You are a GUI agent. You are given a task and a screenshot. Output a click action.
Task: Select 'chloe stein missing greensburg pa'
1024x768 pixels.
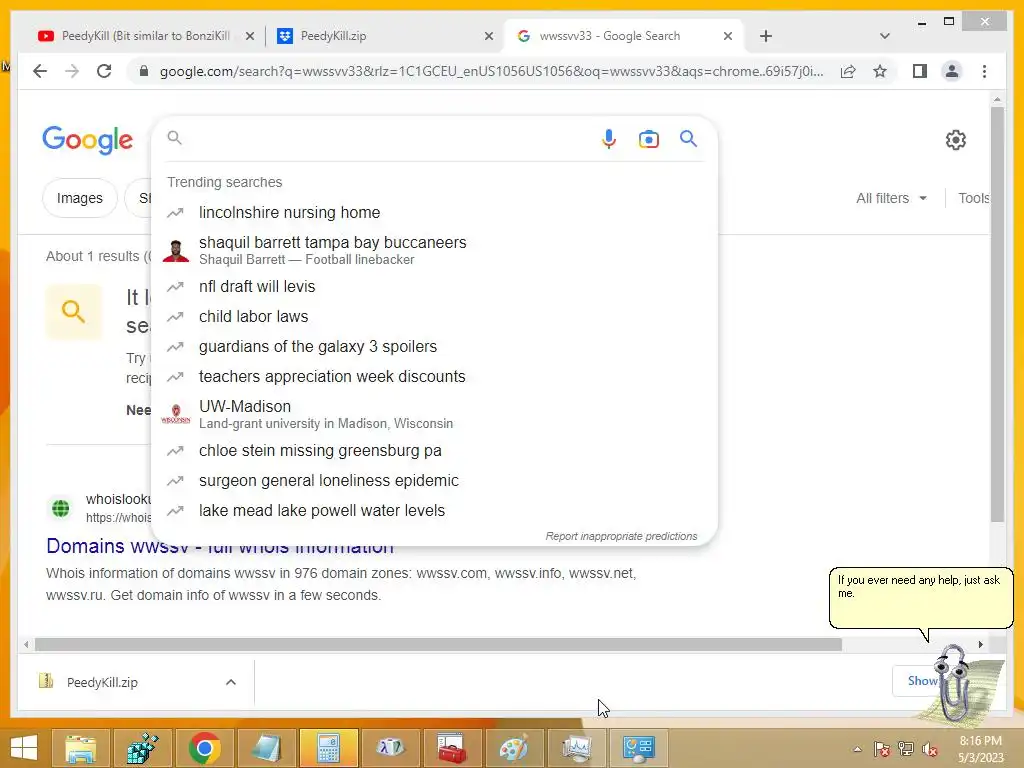pos(434,450)
